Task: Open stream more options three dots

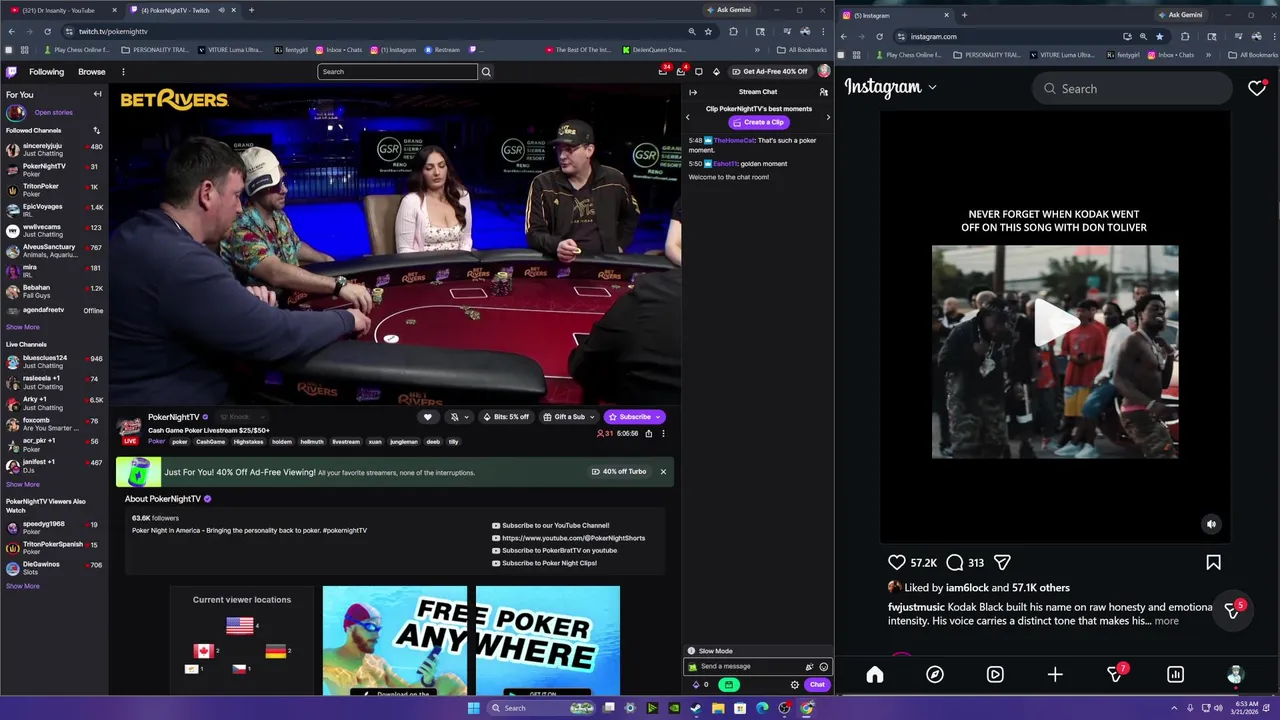Action: pyautogui.click(x=662, y=434)
